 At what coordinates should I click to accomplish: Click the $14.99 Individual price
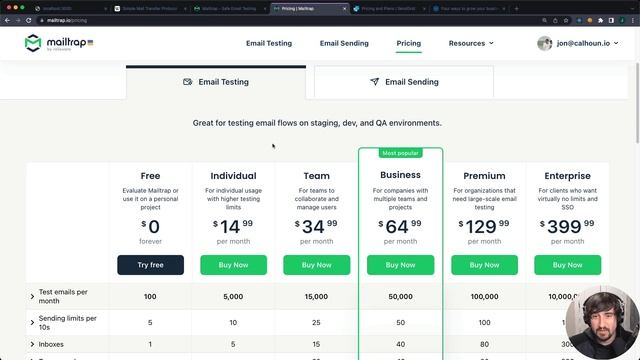[x=233, y=227]
